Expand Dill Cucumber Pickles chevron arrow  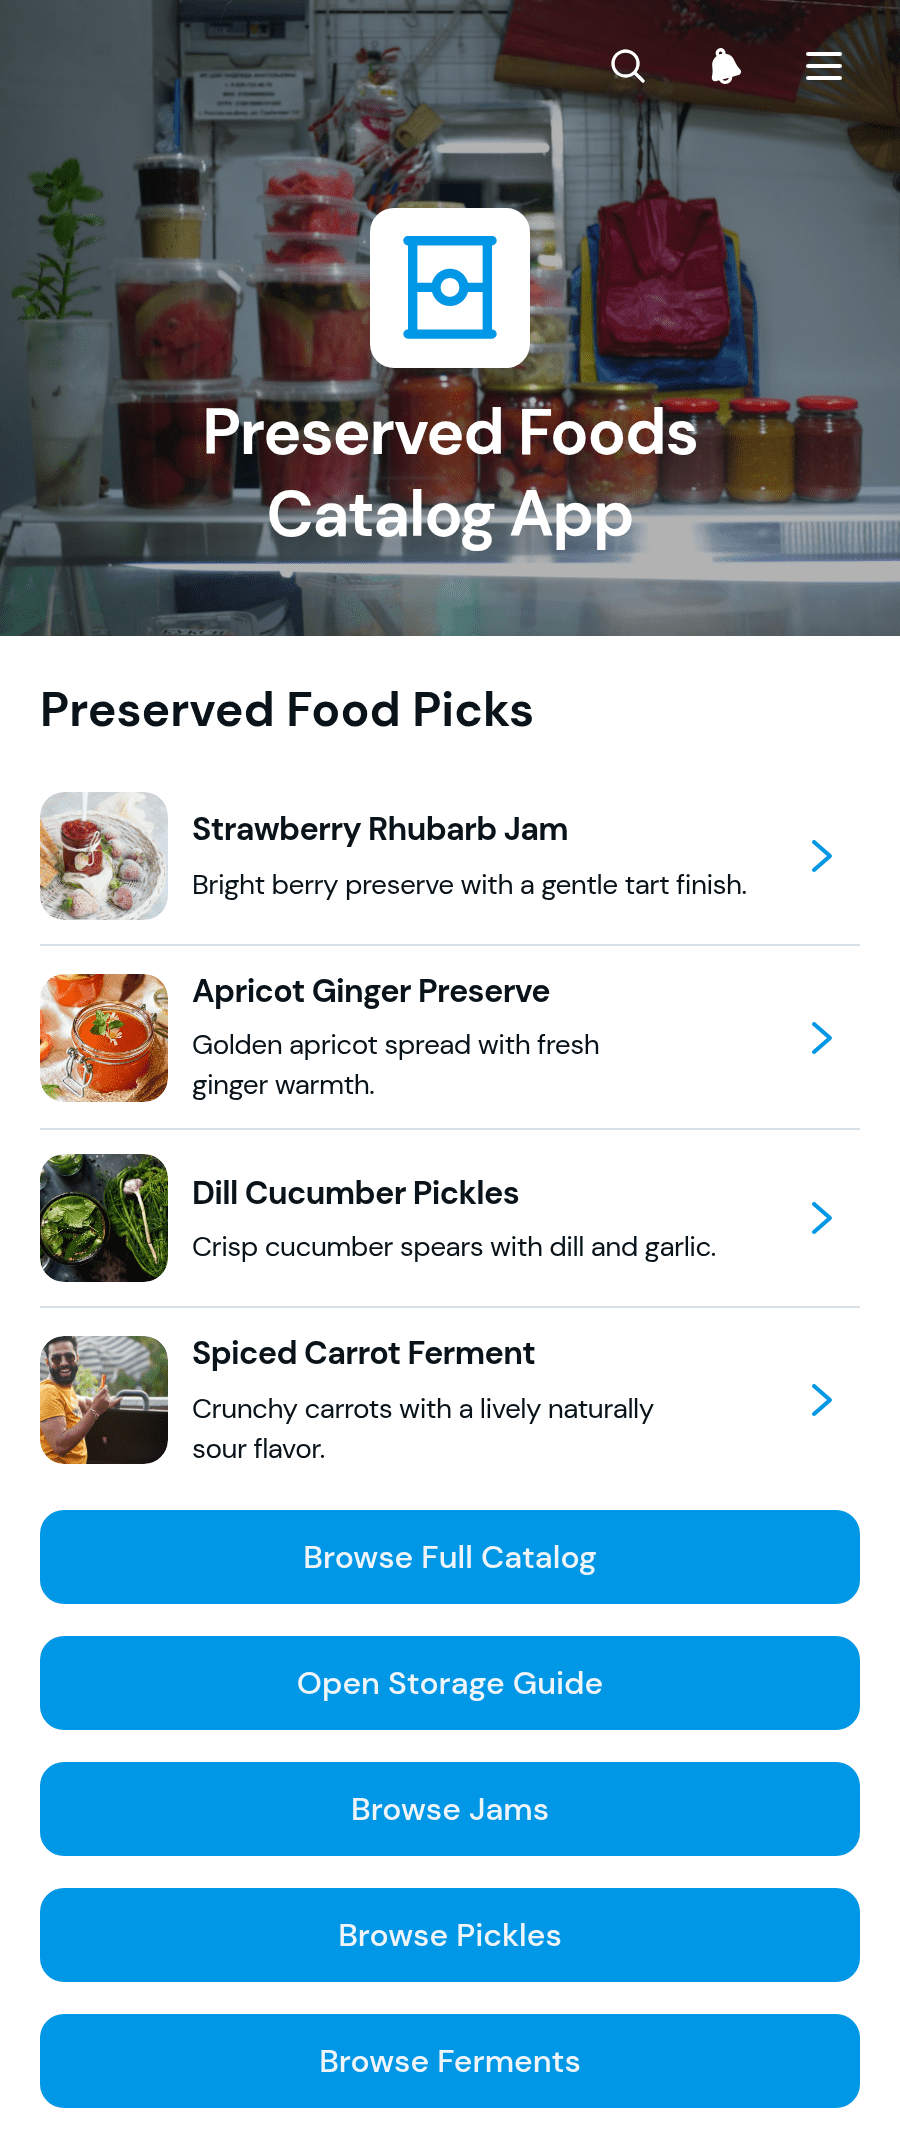(821, 1218)
